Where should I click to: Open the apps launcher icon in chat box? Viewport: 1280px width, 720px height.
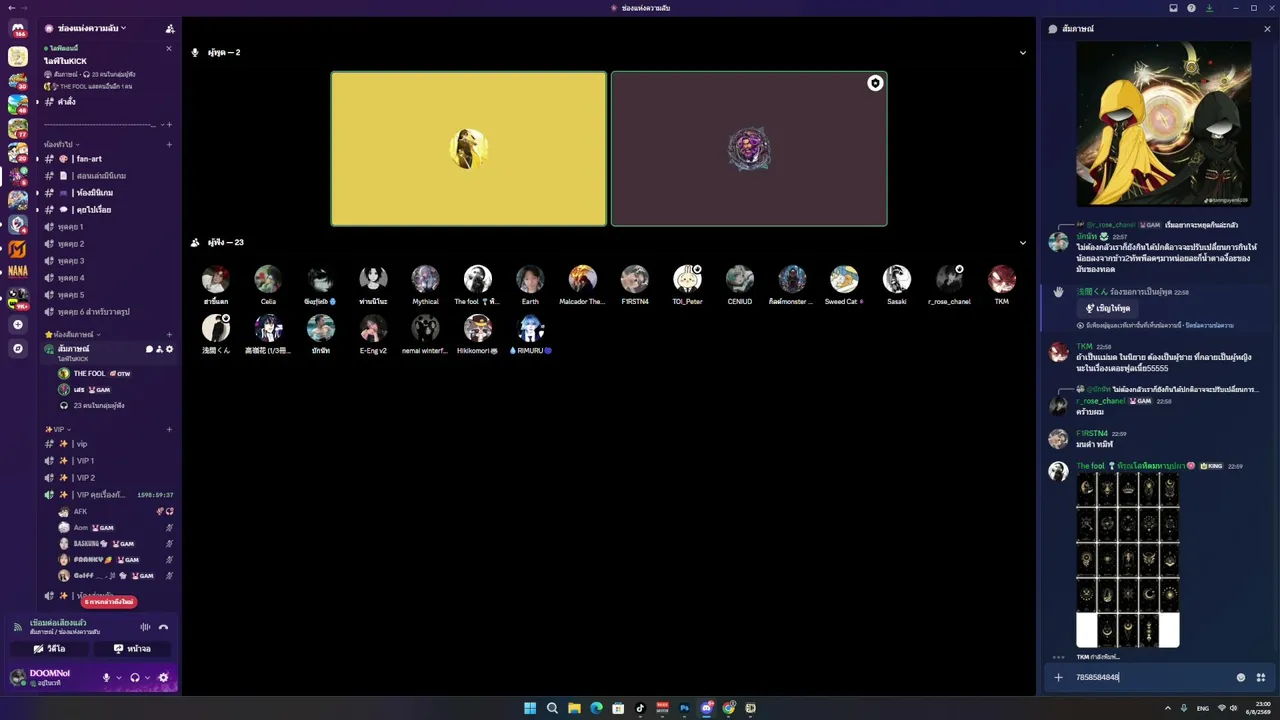pos(1261,677)
